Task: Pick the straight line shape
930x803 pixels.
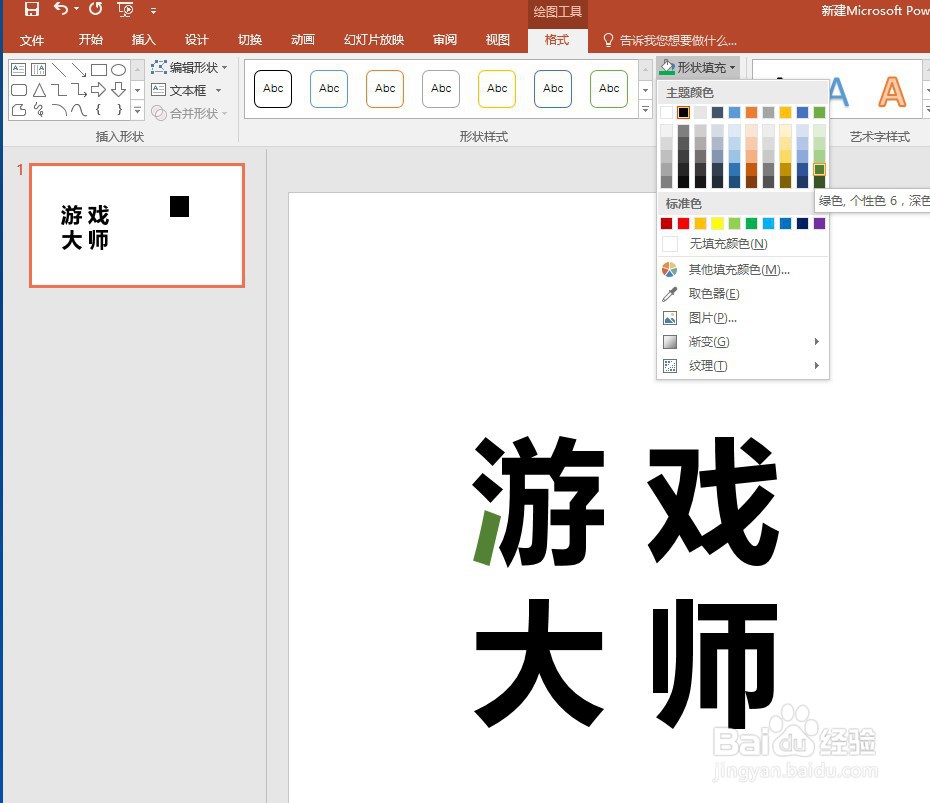Action: click(x=59, y=69)
